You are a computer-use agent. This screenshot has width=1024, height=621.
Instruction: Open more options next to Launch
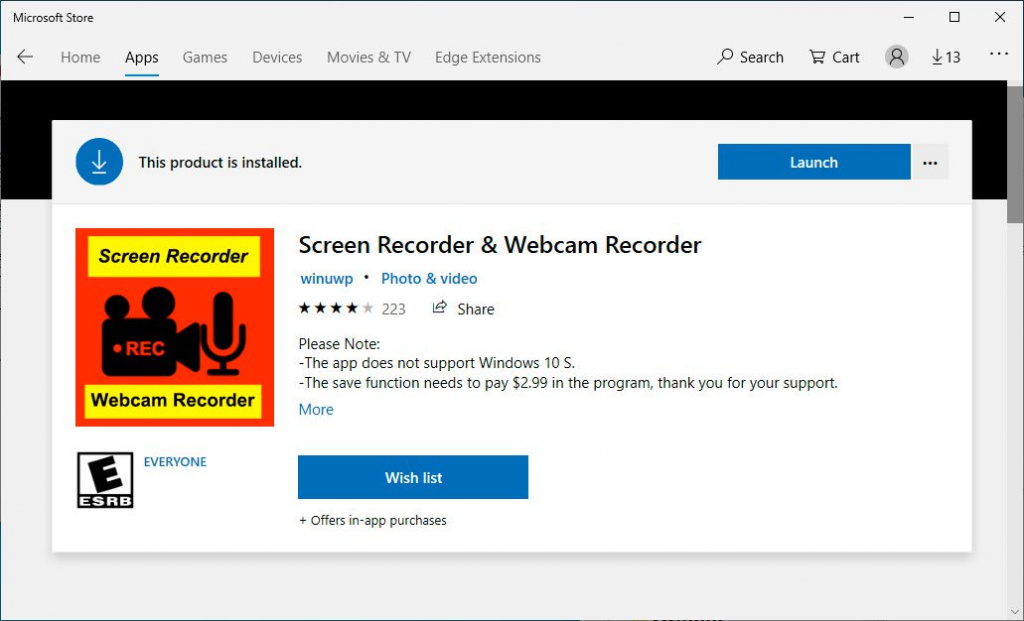[x=930, y=162]
